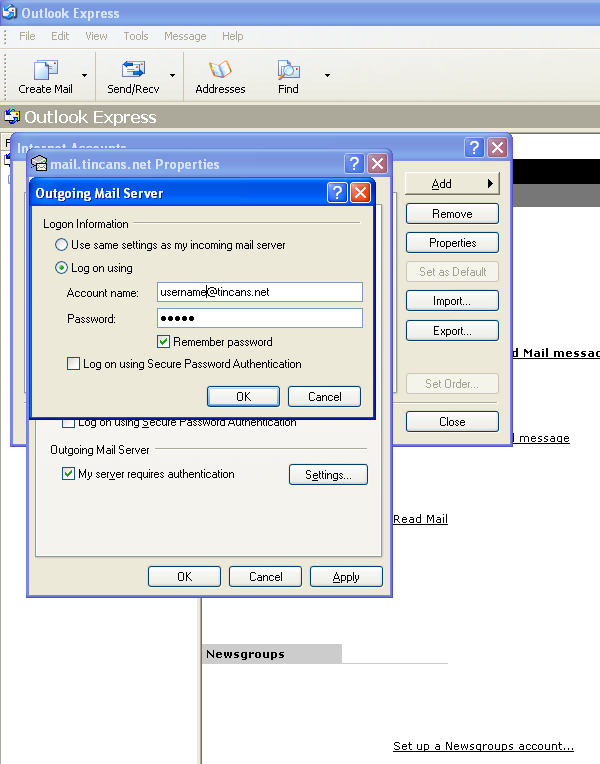Open the Add submenu in Internet Accounts
The width and height of the screenshot is (600, 764).
click(x=452, y=184)
